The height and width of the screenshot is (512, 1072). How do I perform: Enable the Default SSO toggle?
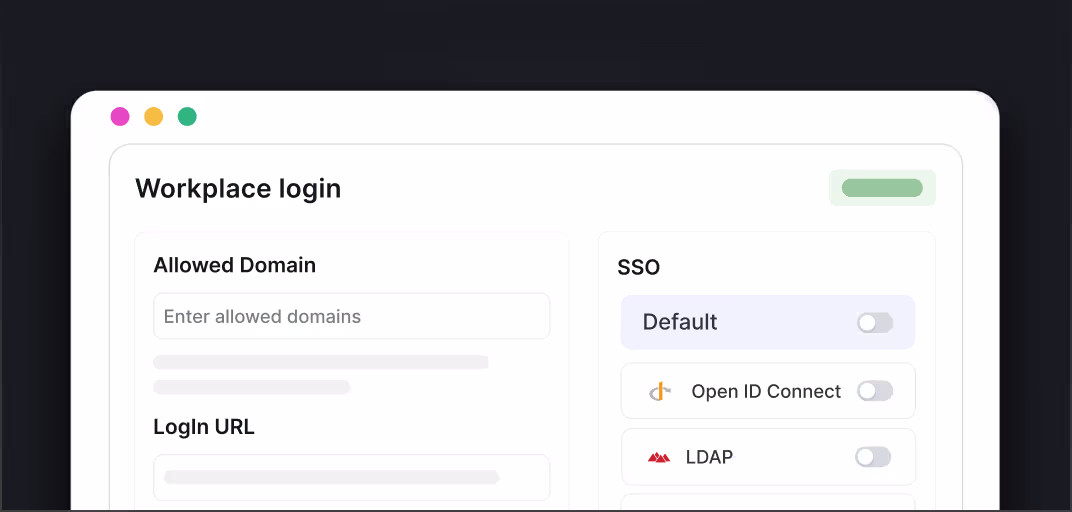tap(874, 322)
